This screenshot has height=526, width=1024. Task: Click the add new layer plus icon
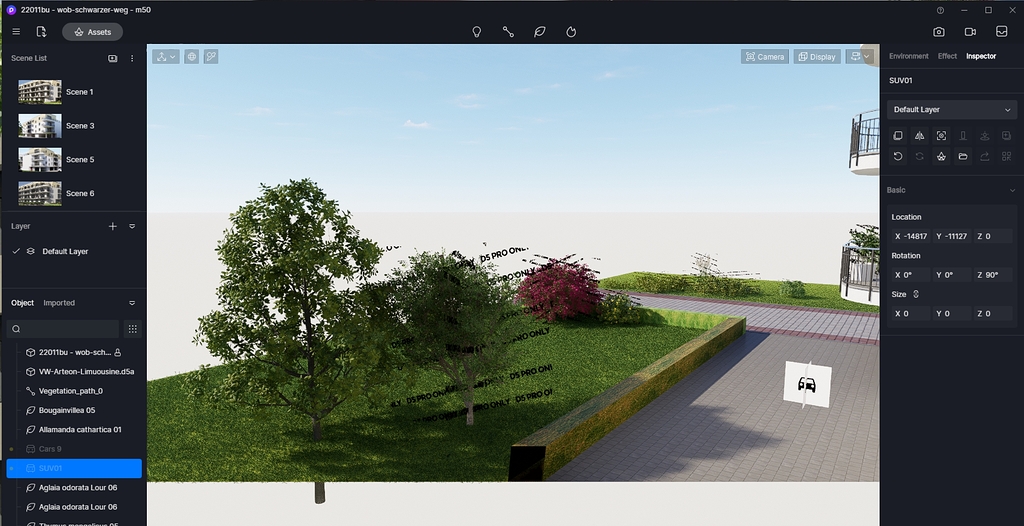click(112, 226)
